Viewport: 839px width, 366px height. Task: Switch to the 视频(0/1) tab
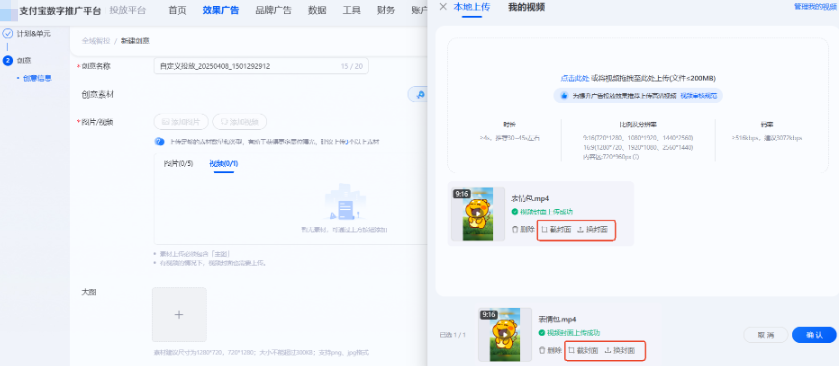224,163
